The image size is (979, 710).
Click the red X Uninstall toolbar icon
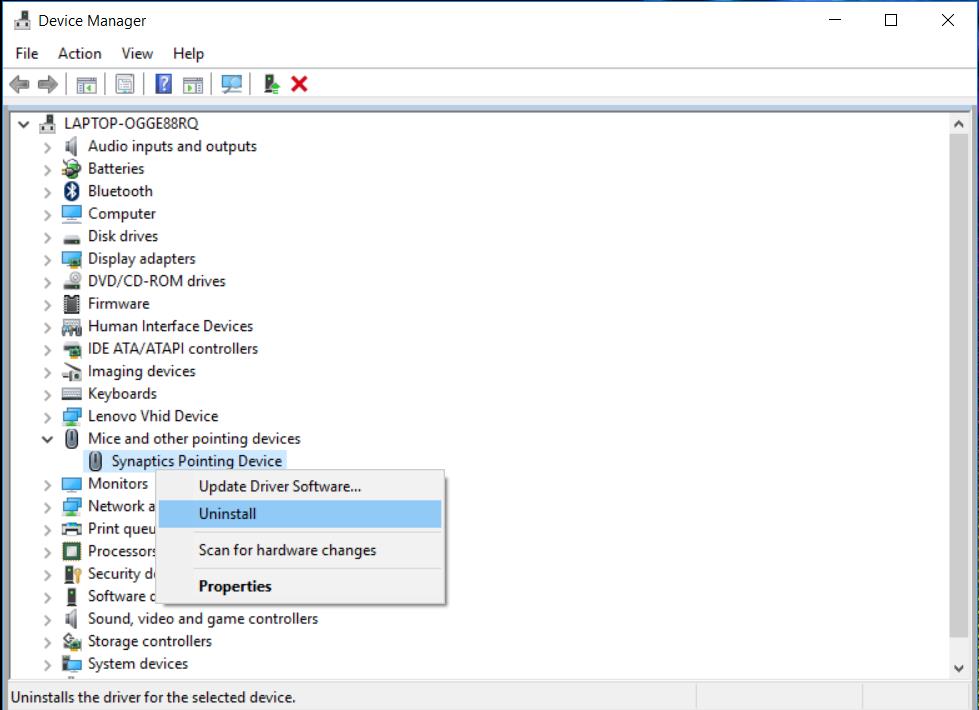[x=299, y=85]
